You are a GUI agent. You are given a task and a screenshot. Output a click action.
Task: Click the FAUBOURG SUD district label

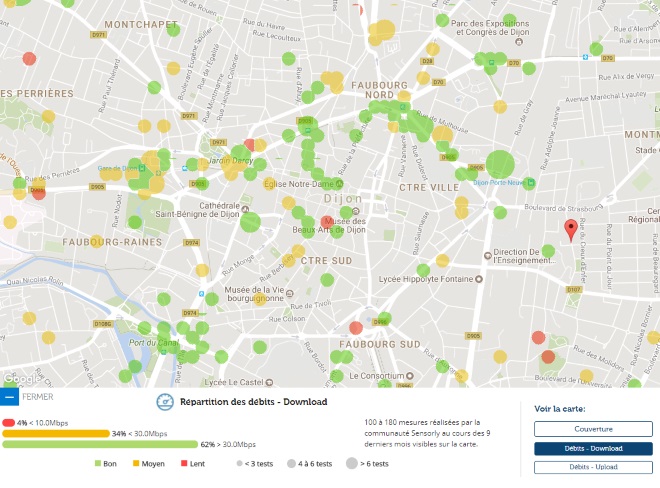380,344
